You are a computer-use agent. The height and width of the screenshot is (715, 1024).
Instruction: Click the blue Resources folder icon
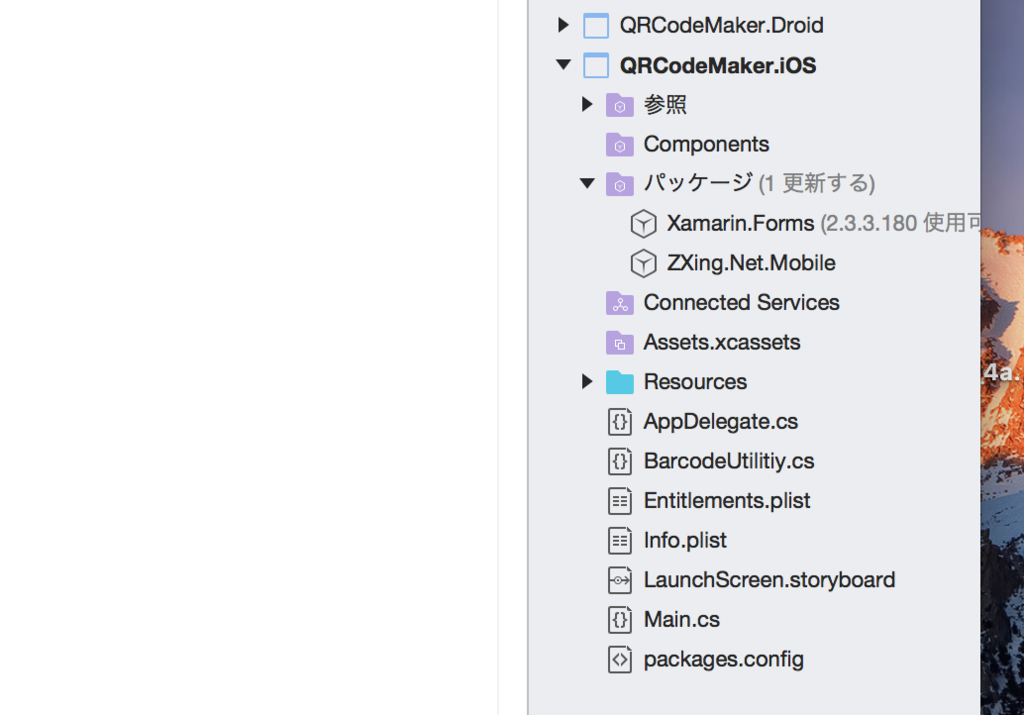(x=620, y=382)
